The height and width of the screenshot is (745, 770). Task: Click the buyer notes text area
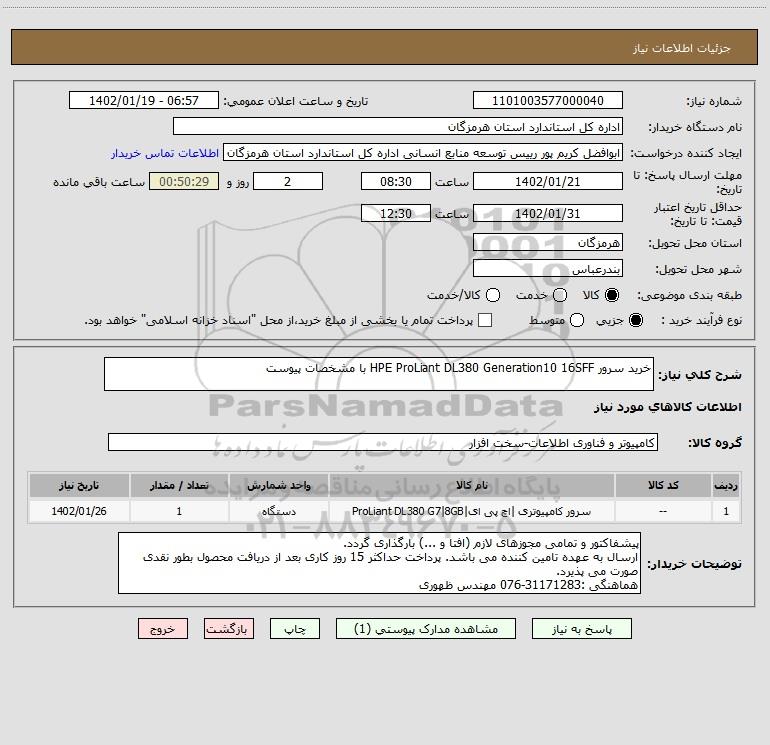379,563
